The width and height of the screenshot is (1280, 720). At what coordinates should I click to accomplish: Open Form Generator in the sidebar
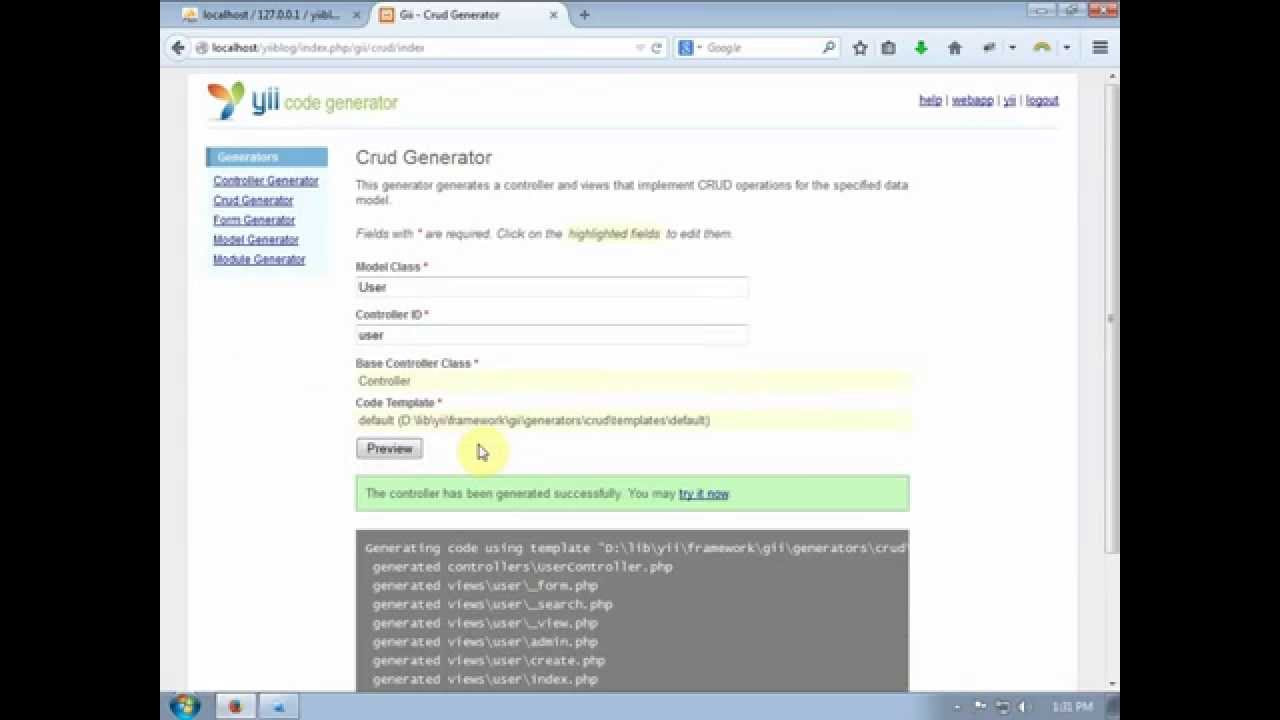254,220
